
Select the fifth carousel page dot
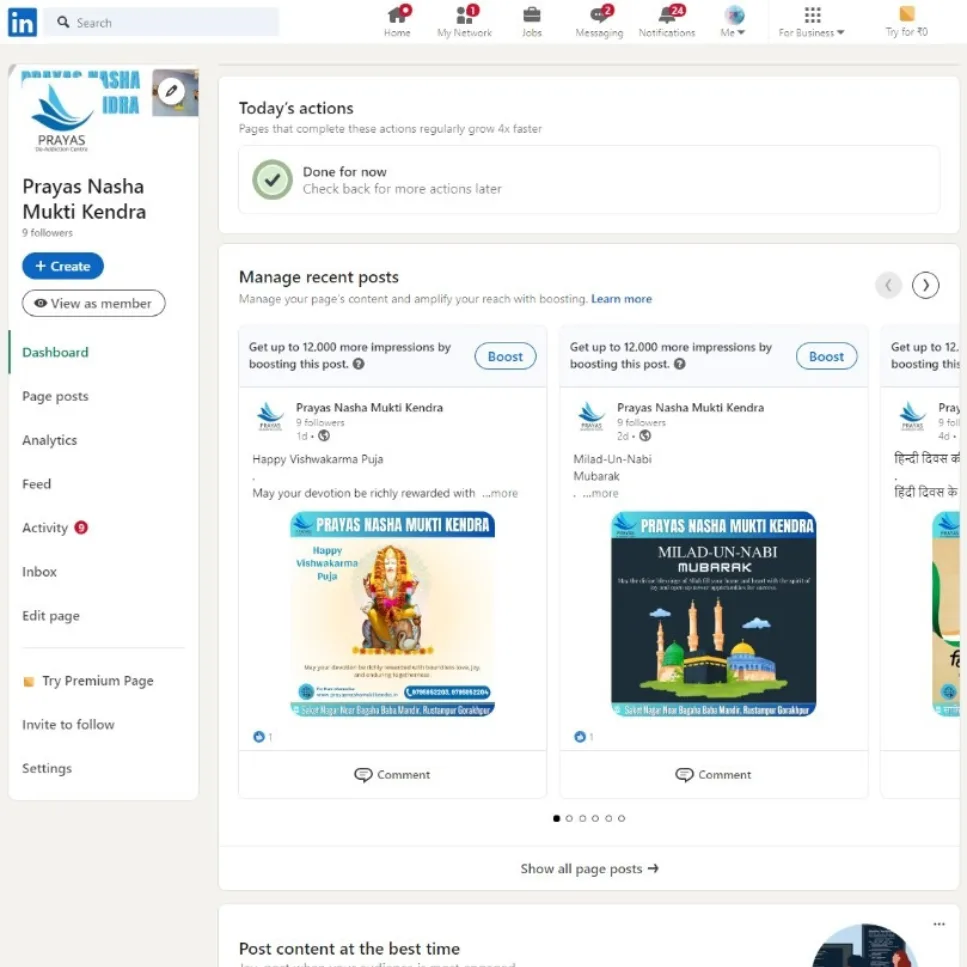[x=609, y=818]
